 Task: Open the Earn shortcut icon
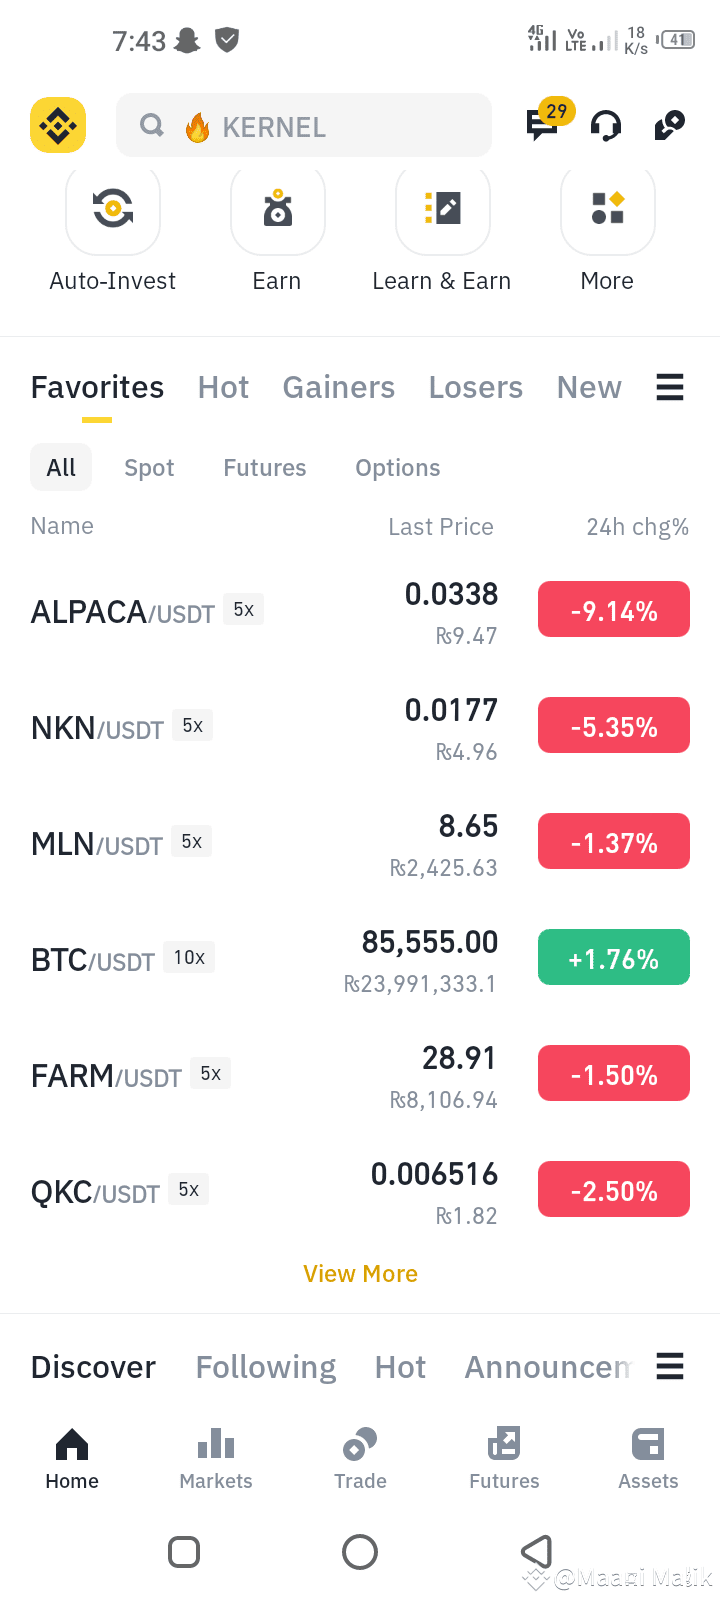click(x=278, y=208)
